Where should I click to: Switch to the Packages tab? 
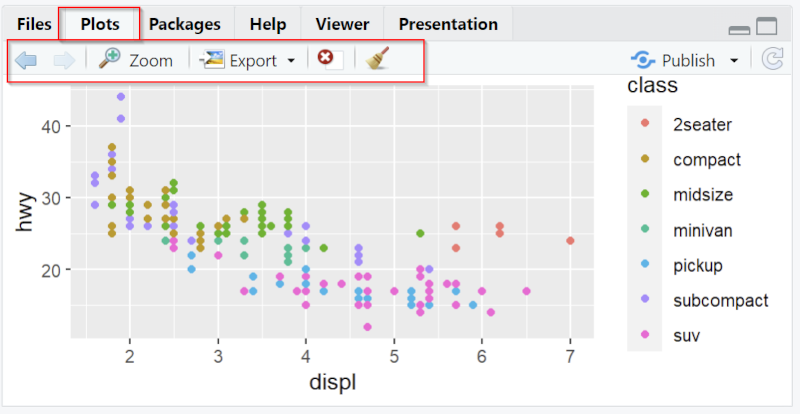(x=185, y=24)
